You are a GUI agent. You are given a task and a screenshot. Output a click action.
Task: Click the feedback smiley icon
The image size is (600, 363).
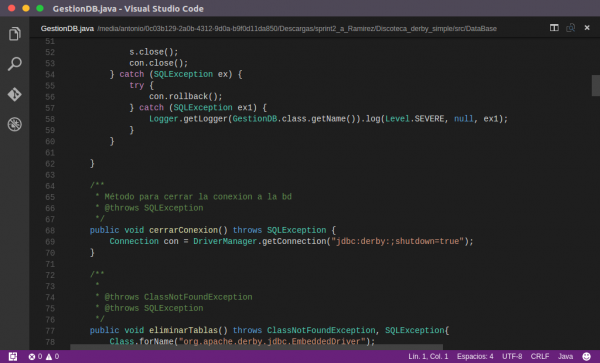click(x=586, y=356)
